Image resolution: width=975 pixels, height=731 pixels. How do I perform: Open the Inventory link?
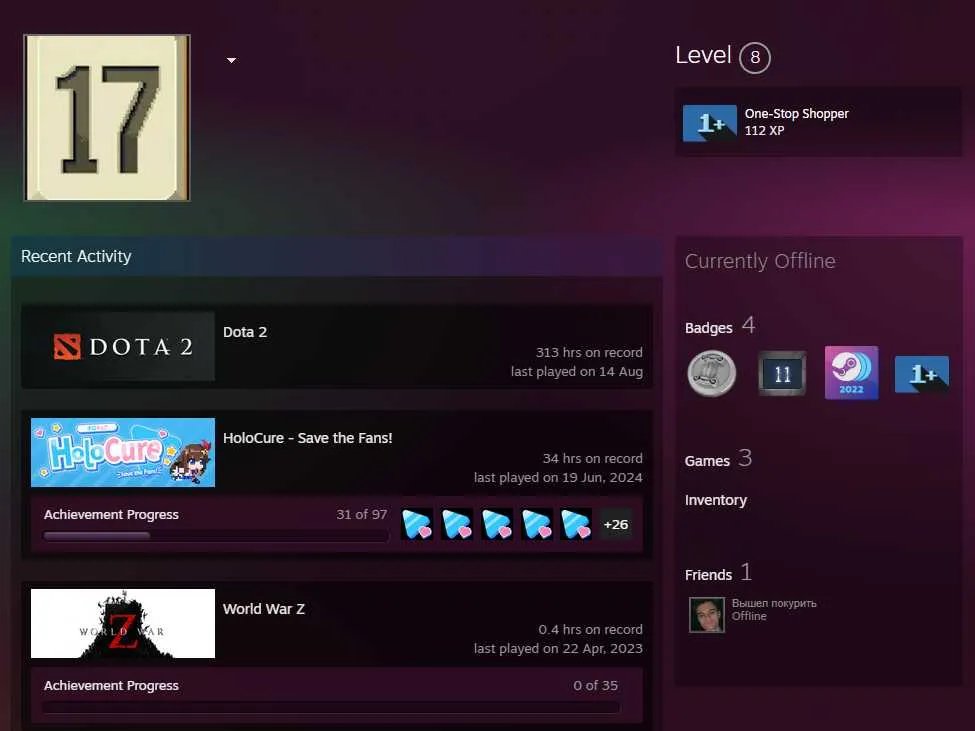(716, 500)
